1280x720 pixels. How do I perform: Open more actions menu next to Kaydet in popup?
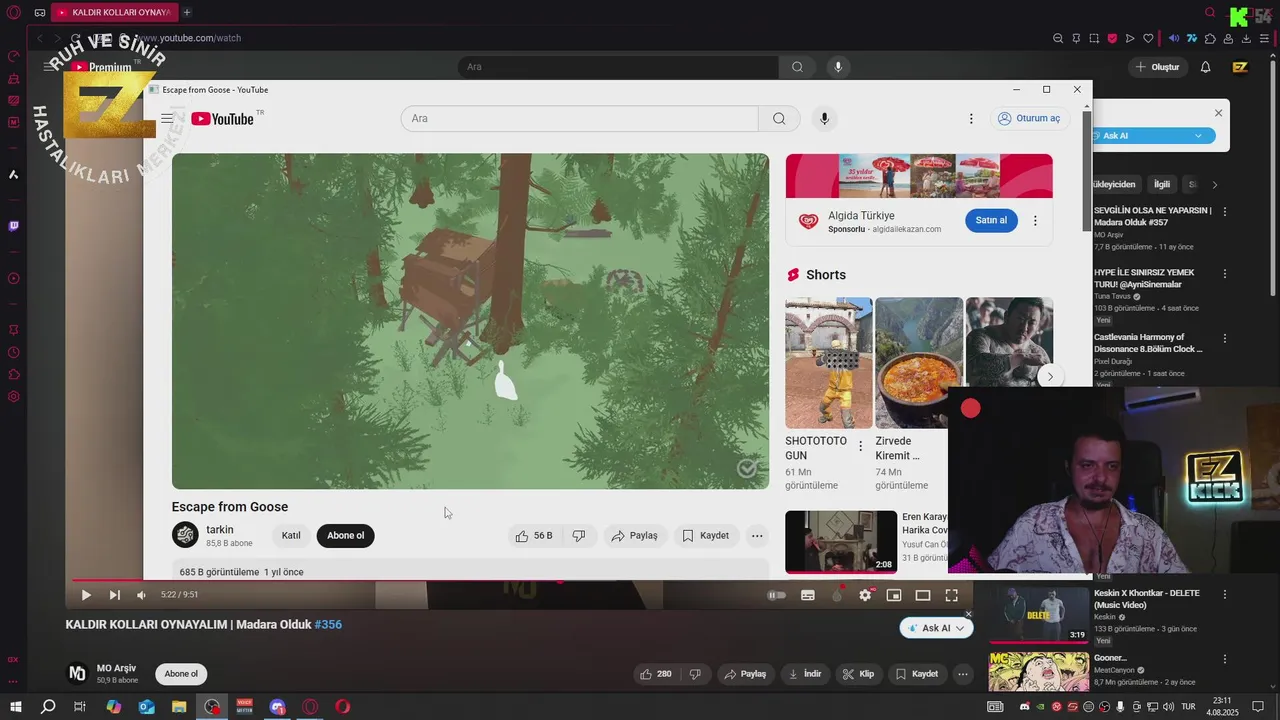click(x=757, y=536)
